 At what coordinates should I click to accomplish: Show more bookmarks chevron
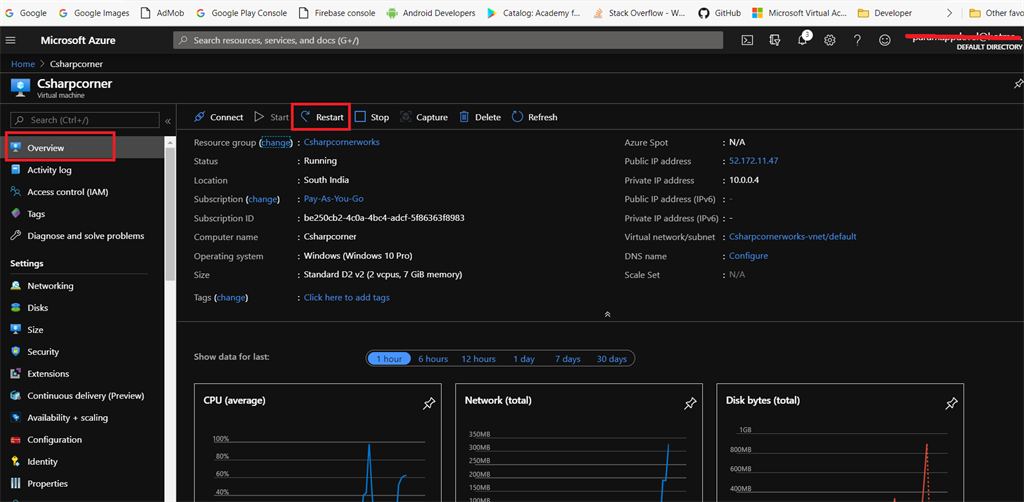[x=949, y=12]
